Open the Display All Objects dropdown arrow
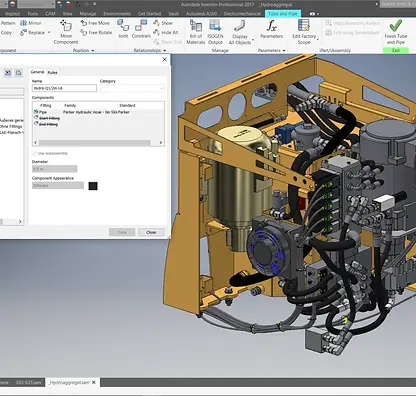 pyautogui.click(x=253, y=40)
